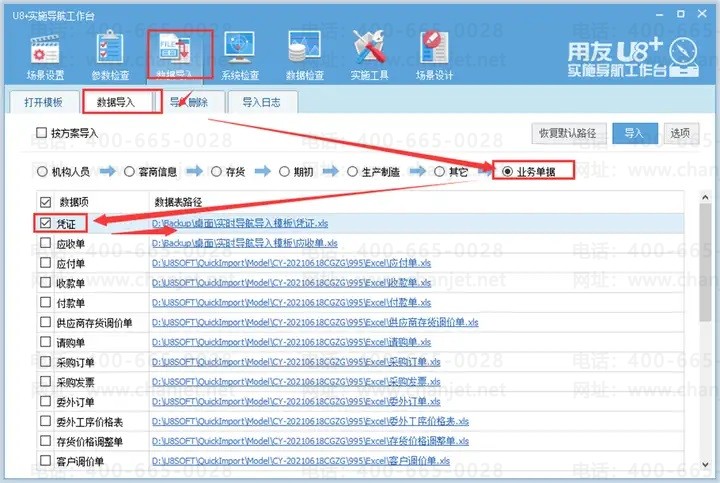Open the 采购发票.xls path link
The image size is (720, 483).
click(296, 382)
